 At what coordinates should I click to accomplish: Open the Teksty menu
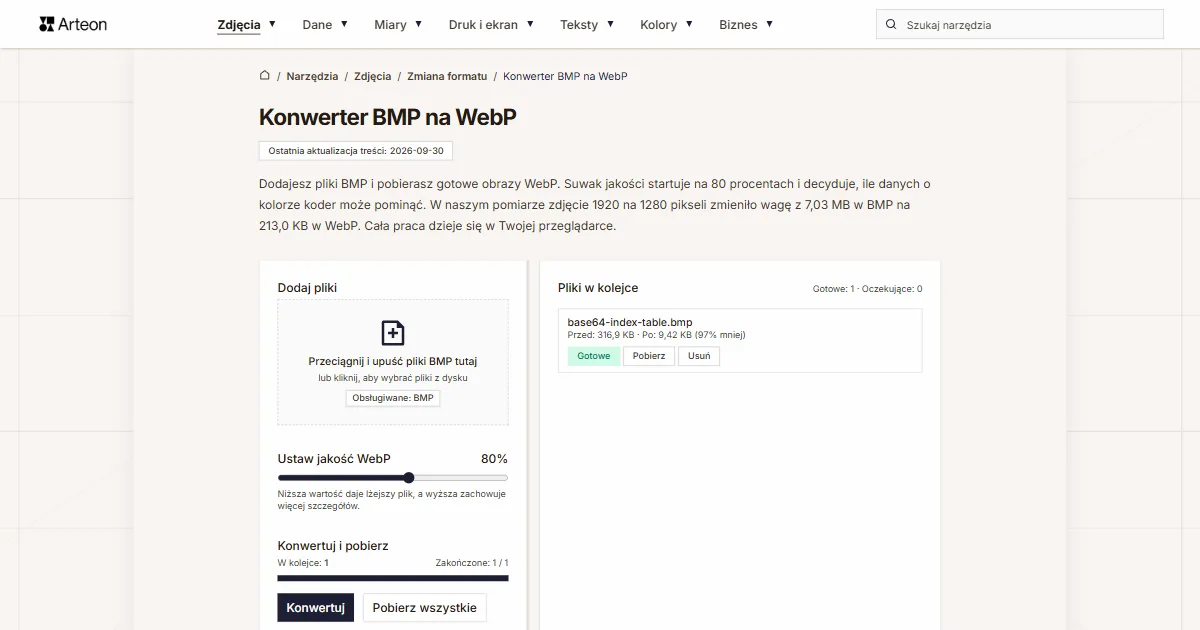click(579, 25)
